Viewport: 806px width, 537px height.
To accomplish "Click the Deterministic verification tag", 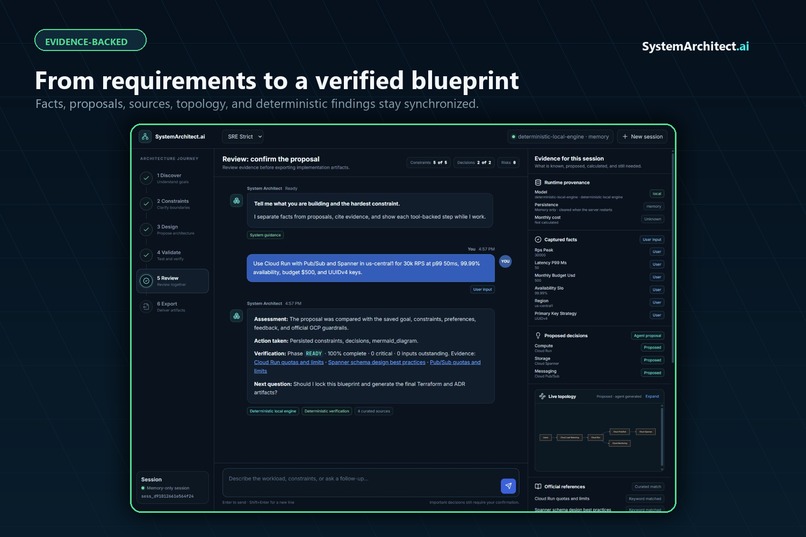I will [327, 411].
